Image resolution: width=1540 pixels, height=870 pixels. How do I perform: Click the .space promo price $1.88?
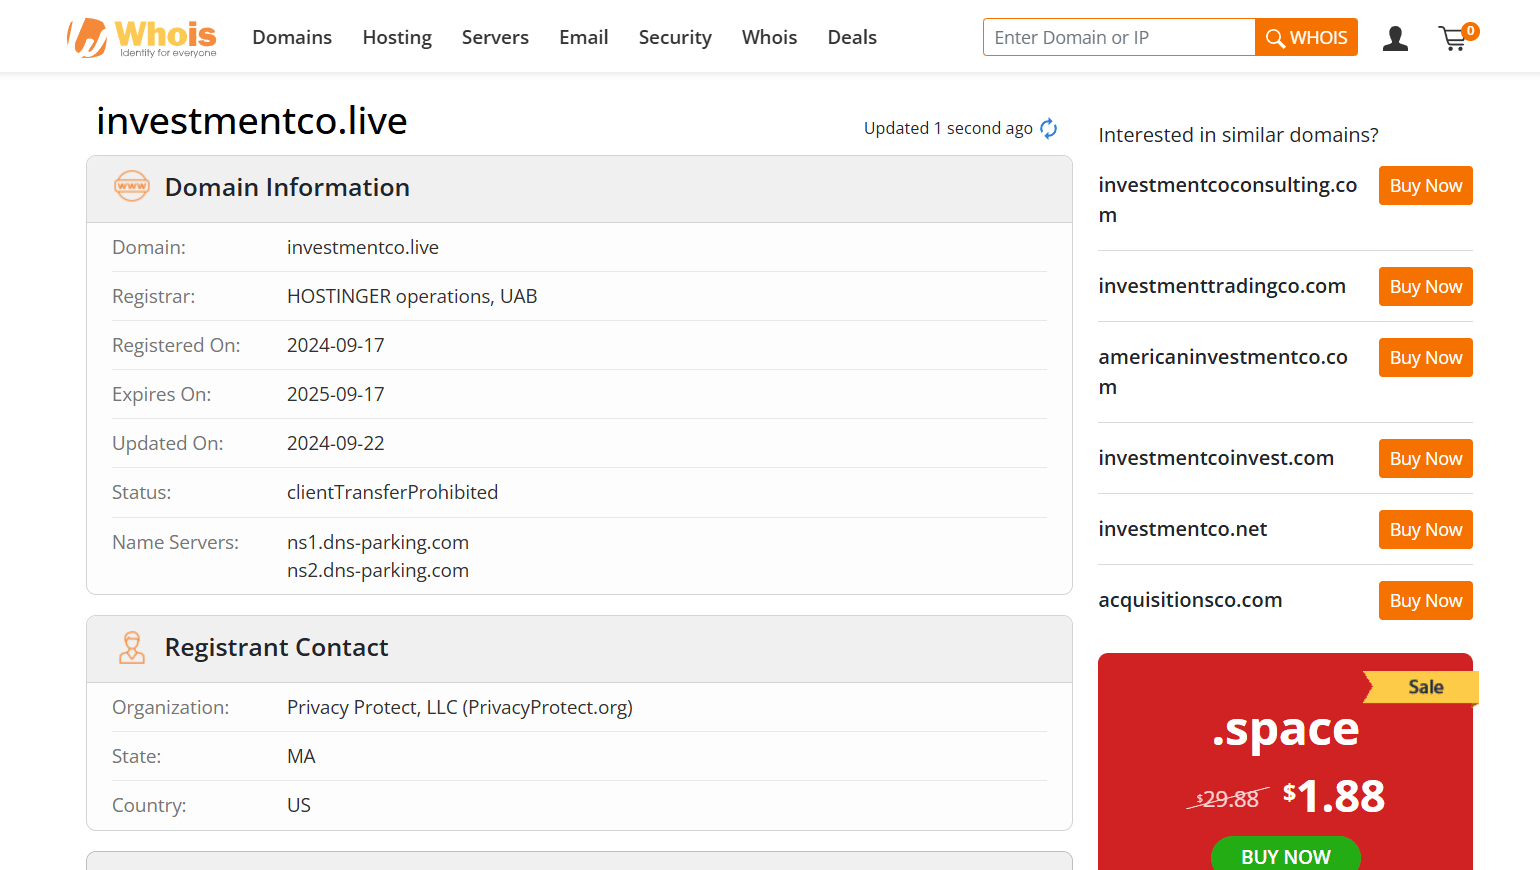click(x=1334, y=797)
